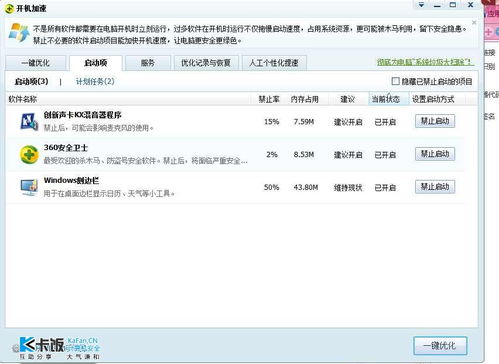This screenshot has width=499, height=364.
Task: Select the 启动项(3) sub-tab
Action: pyautogui.click(x=31, y=81)
